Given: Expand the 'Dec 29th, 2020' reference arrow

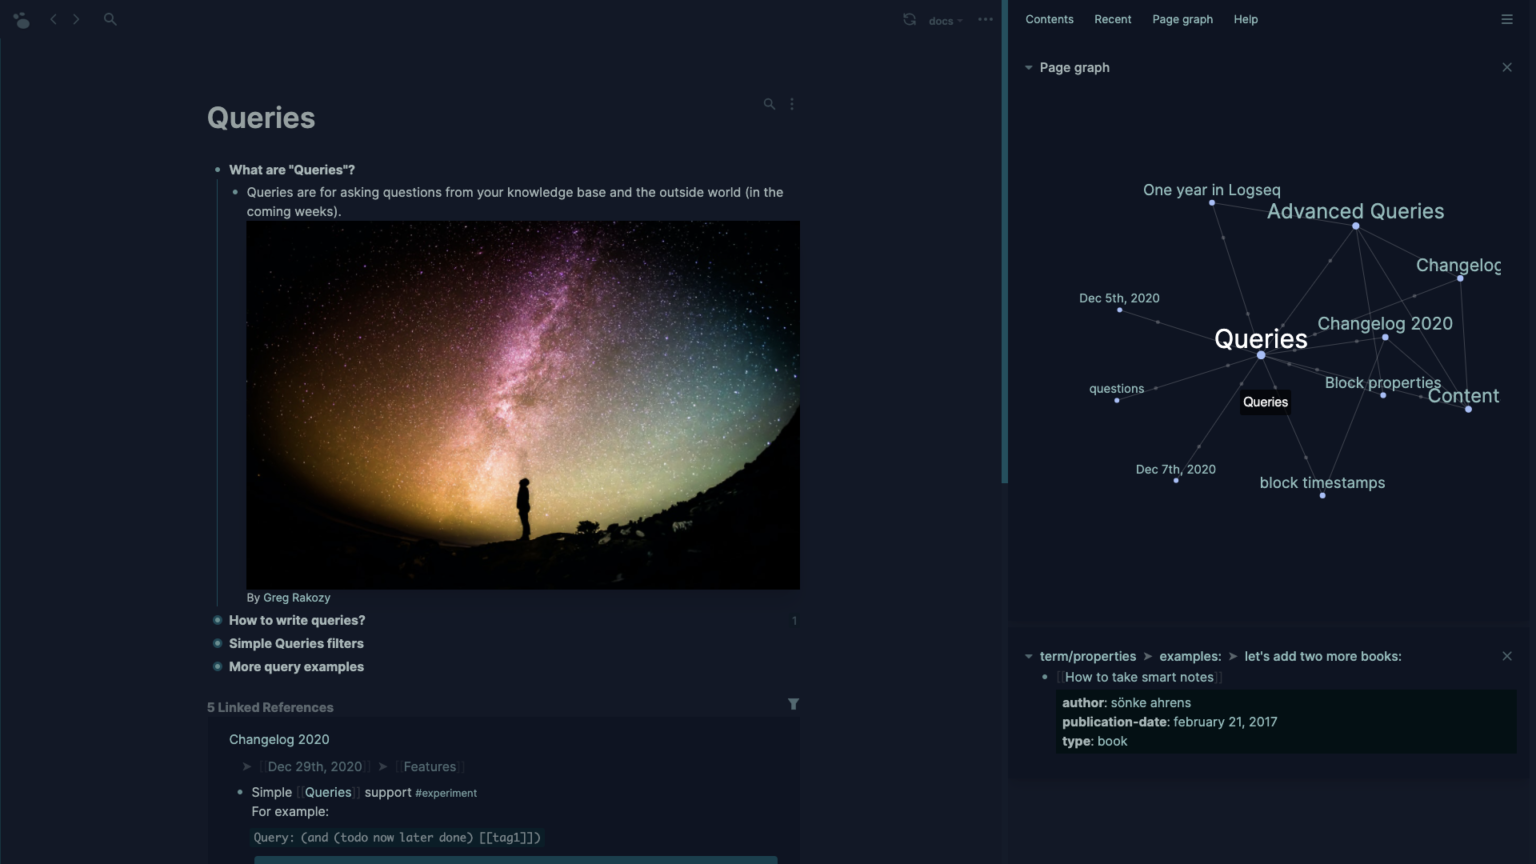Looking at the screenshot, I should click(247, 766).
